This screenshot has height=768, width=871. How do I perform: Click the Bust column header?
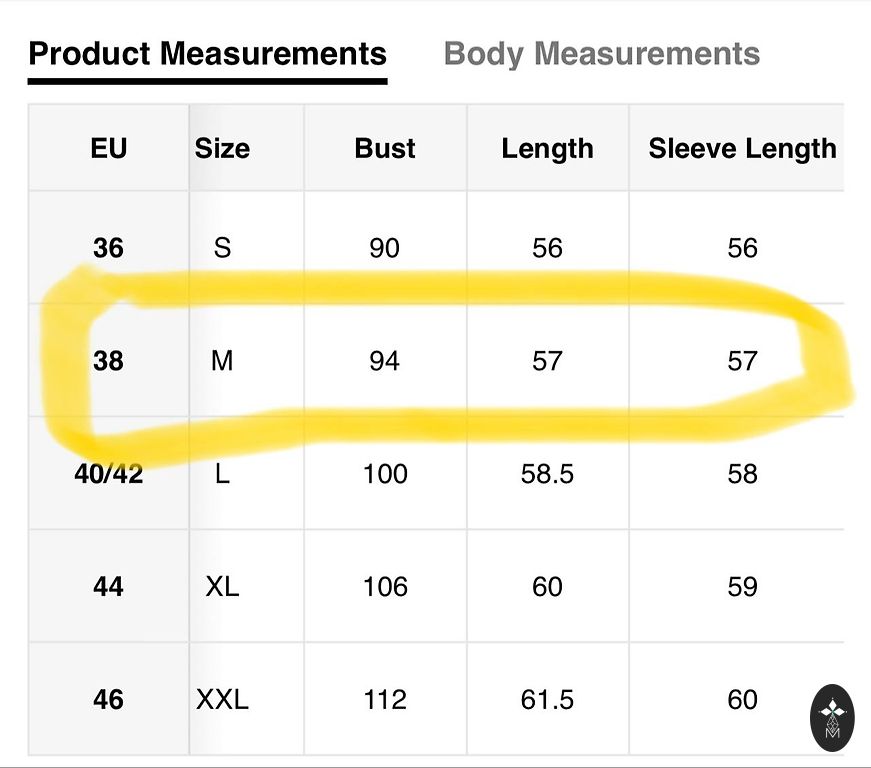pos(385,148)
